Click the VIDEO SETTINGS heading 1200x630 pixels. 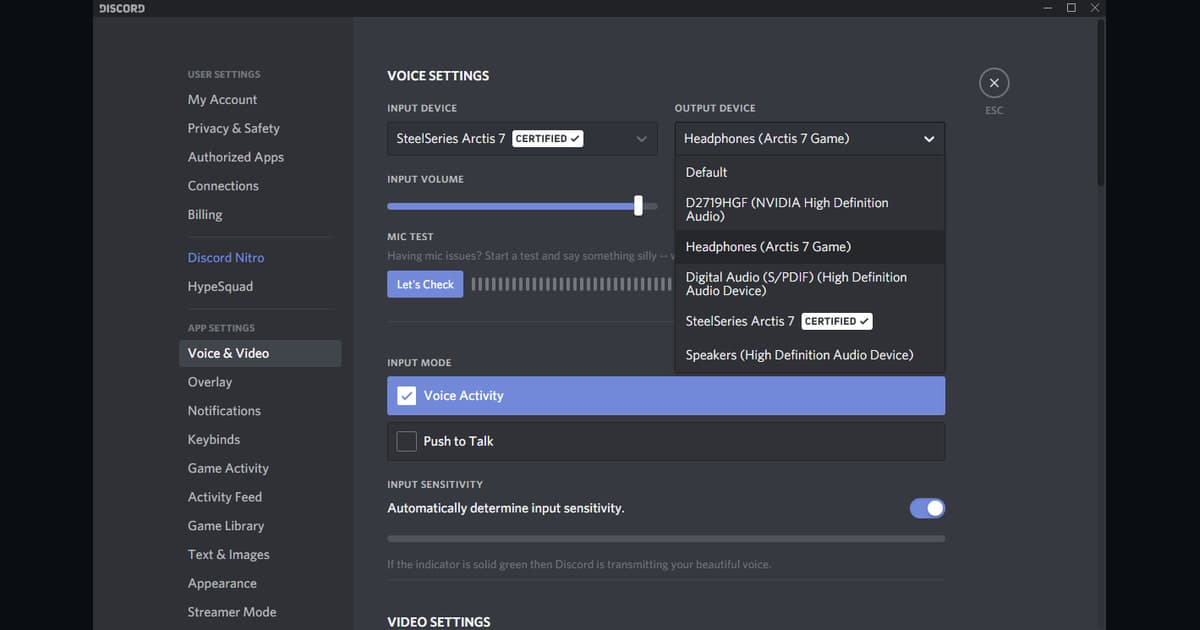click(439, 622)
